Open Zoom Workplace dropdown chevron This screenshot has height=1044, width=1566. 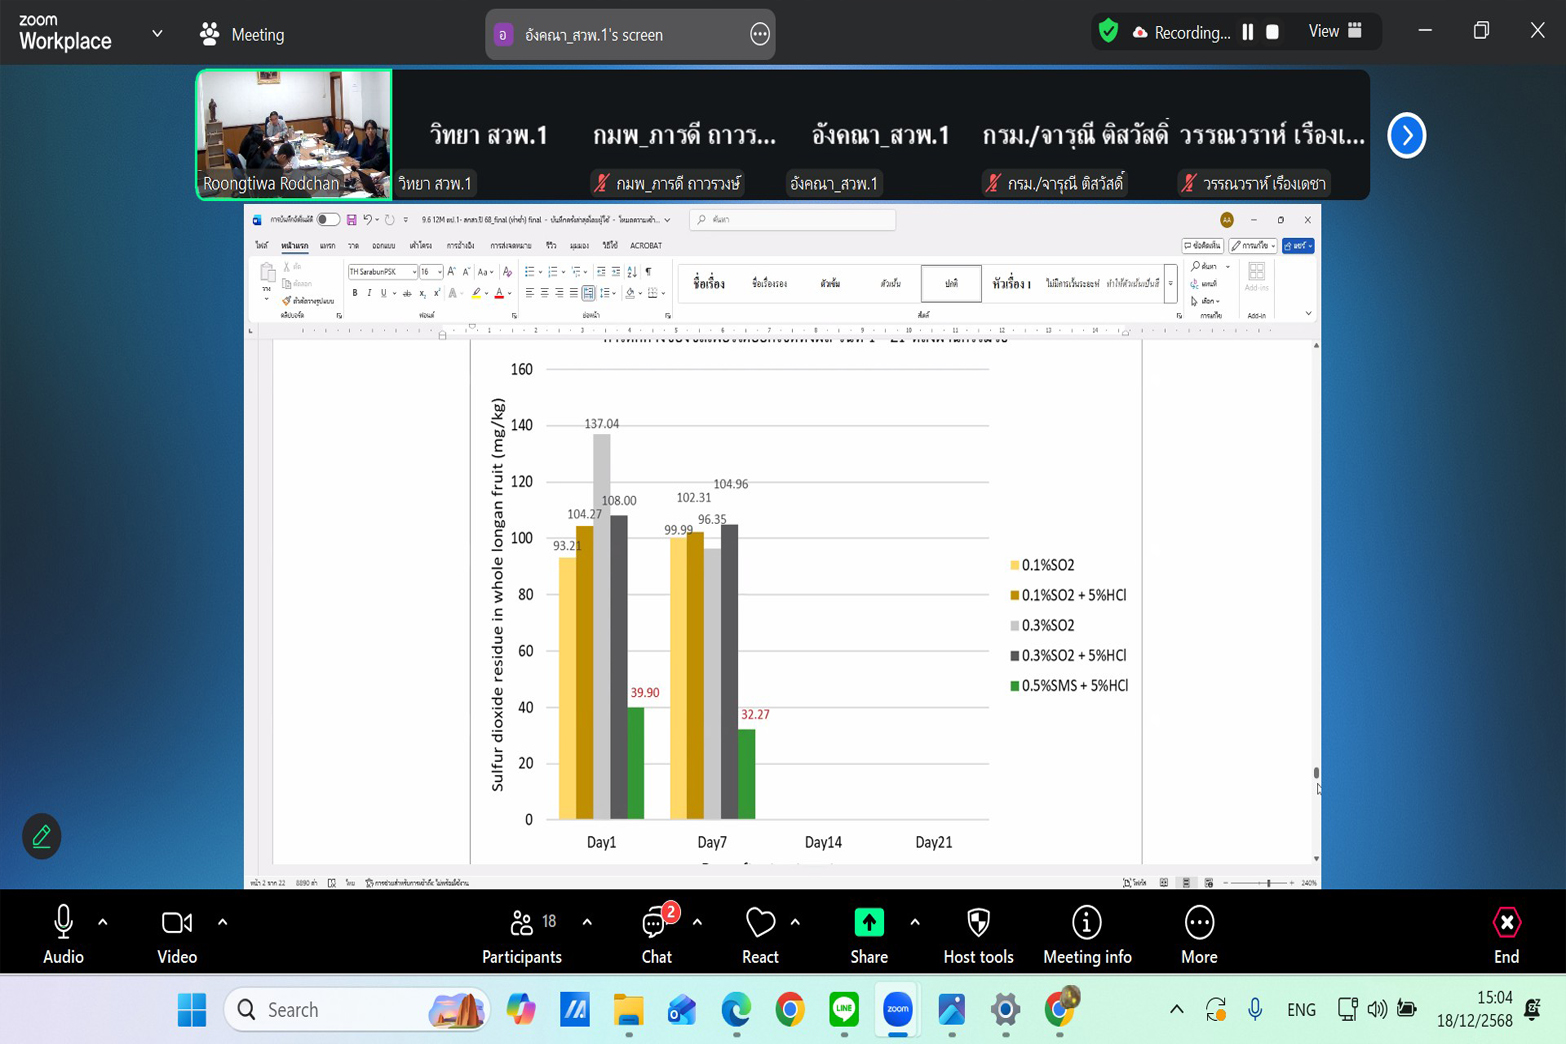[157, 33]
